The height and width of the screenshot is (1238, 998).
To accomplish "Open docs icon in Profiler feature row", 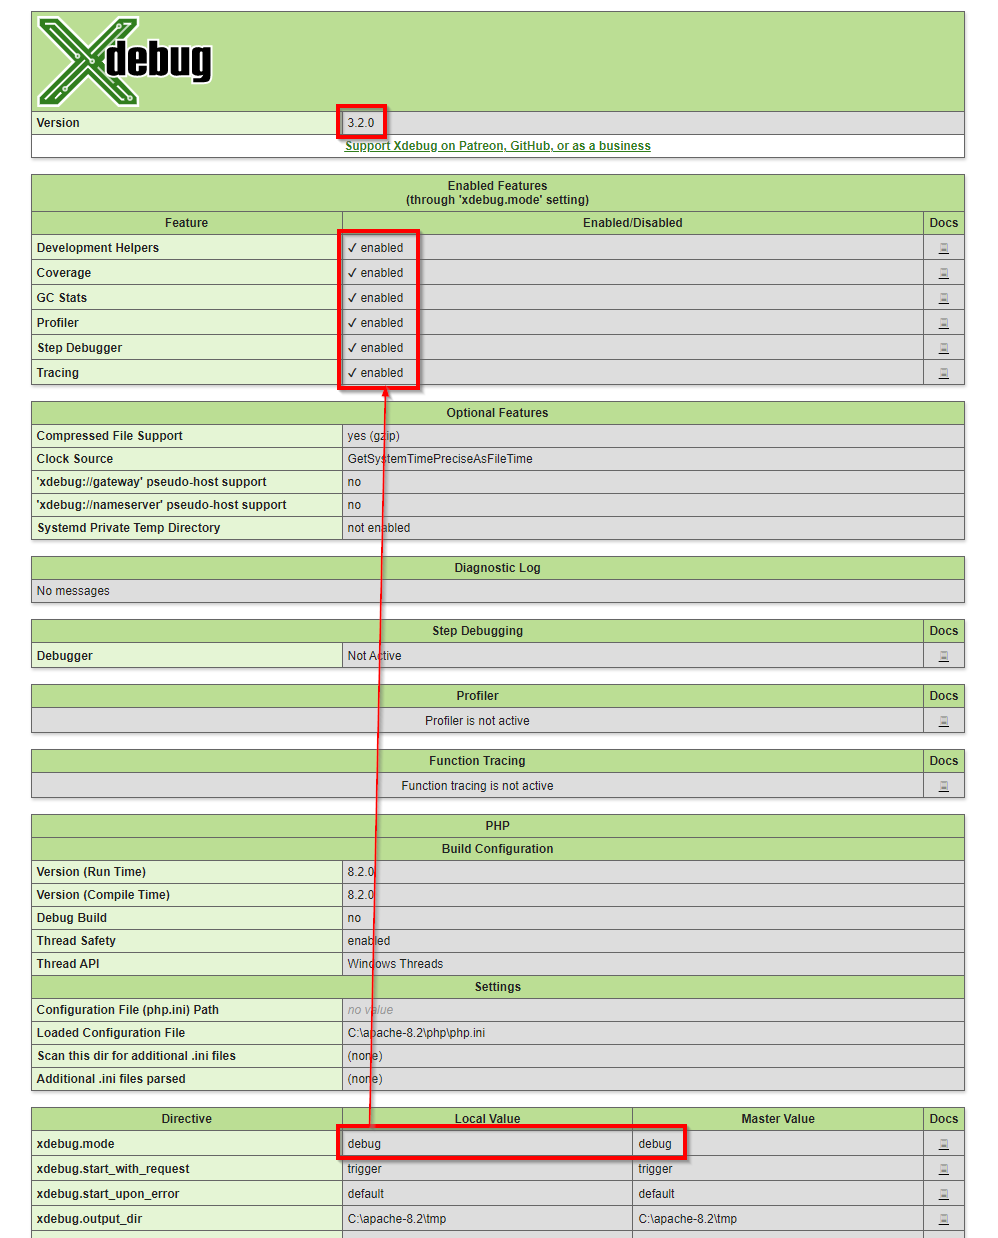I will point(943,323).
